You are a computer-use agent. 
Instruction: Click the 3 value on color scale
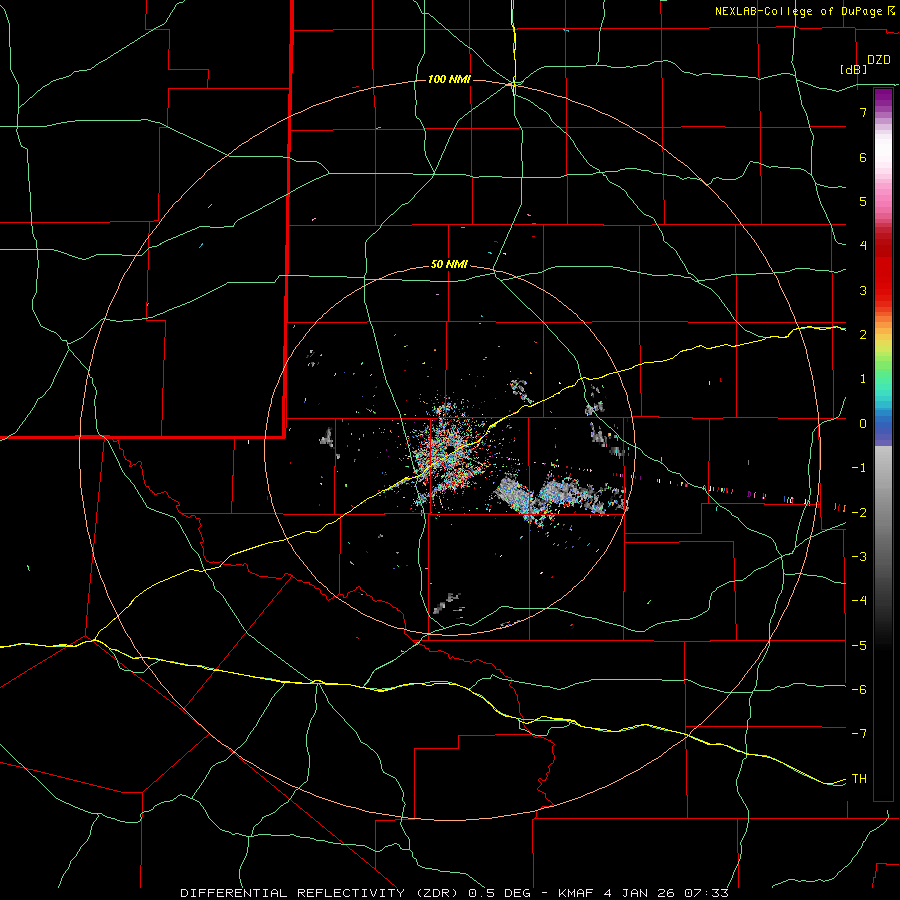coord(863,290)
